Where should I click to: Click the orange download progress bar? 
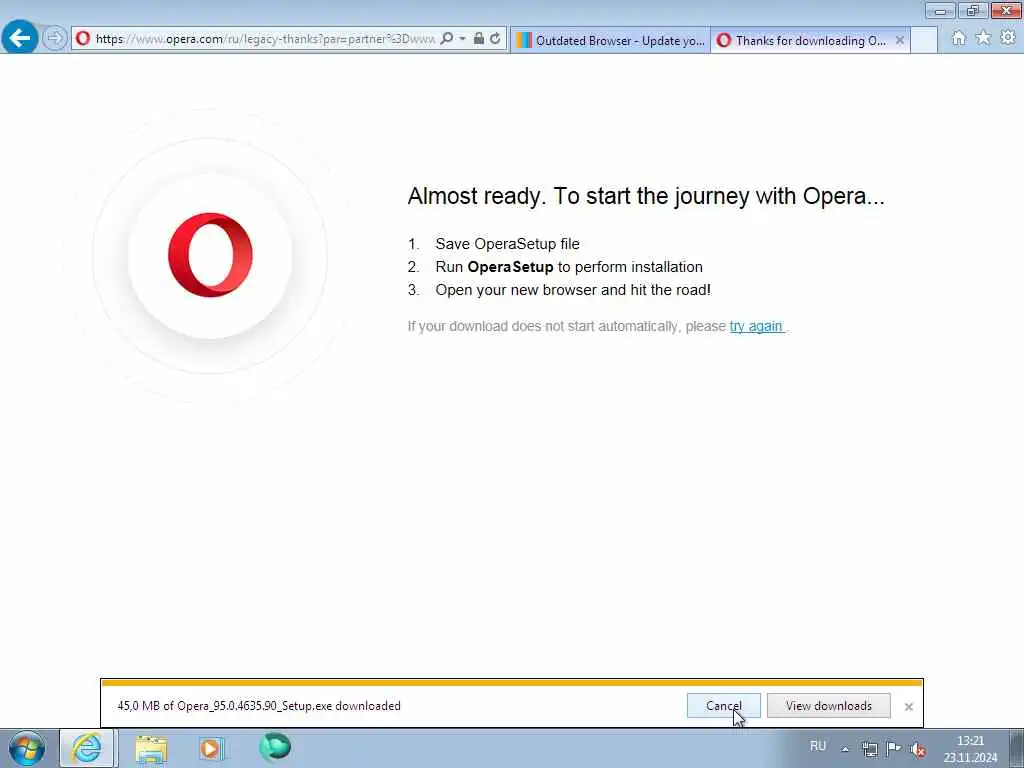[512, 683]
